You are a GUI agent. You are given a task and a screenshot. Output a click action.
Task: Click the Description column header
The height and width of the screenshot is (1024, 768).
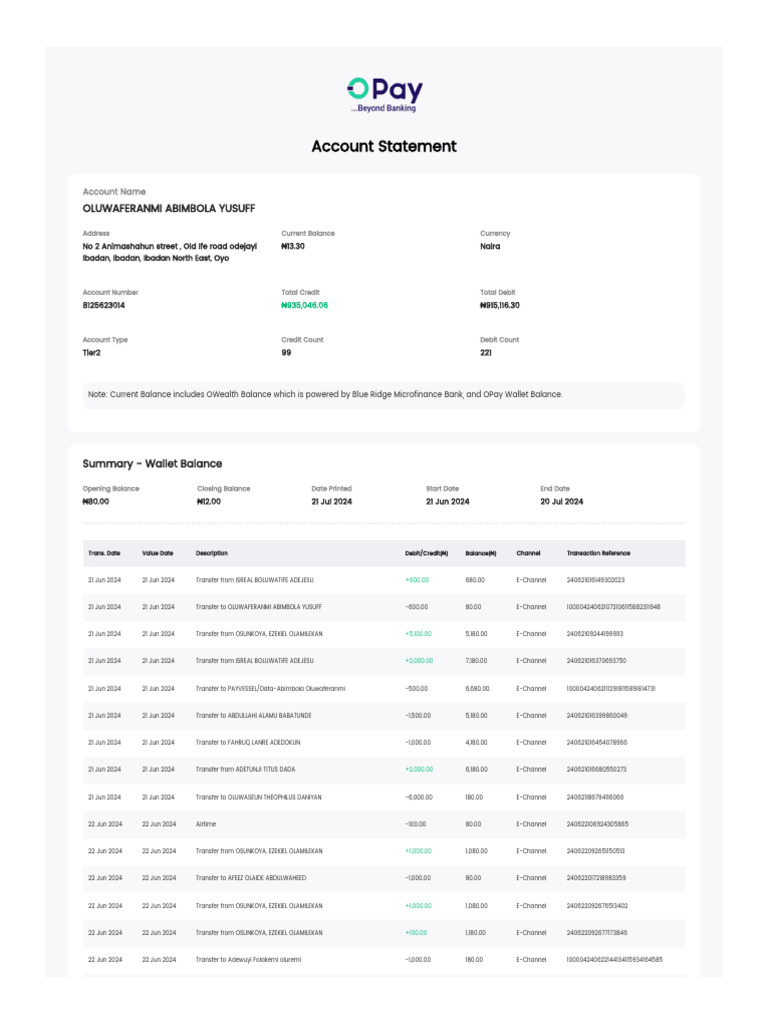212,553
